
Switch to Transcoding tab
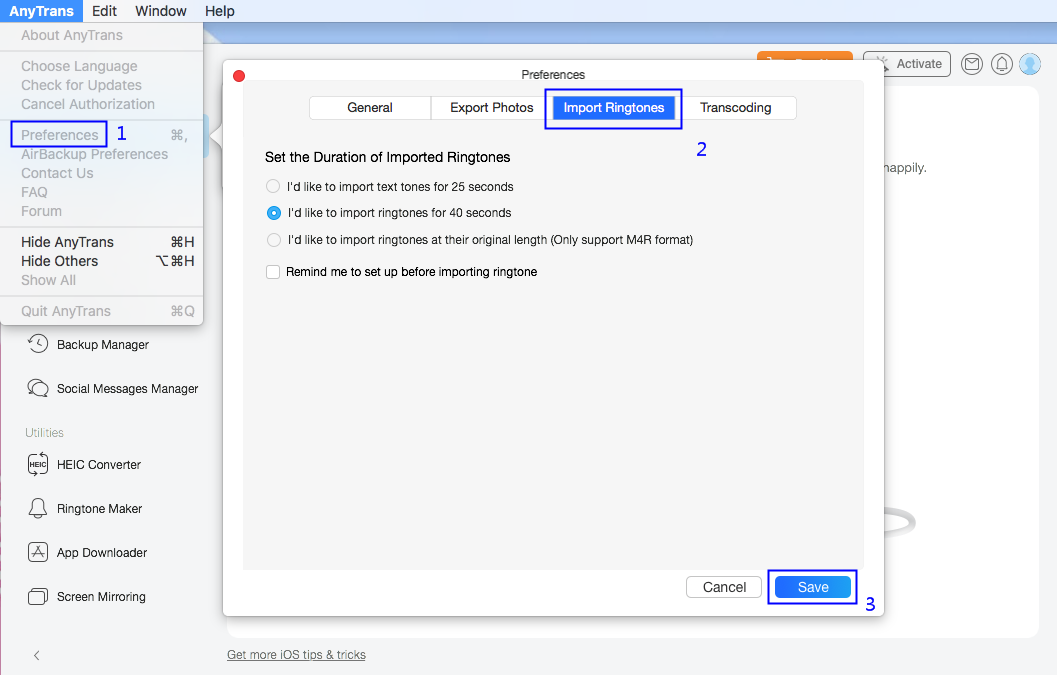pyautogui.click(x=735, y=108)
